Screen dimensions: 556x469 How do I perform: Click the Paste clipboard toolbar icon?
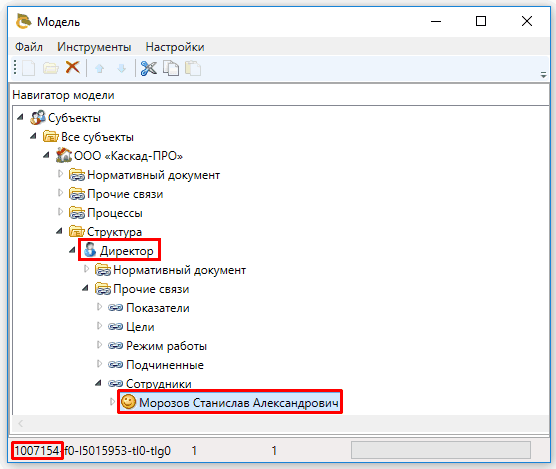pos(193,68)
